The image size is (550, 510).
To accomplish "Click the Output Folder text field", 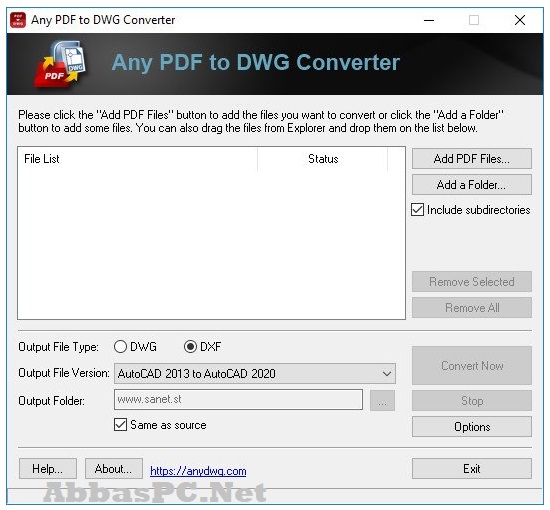I will [x=238, y=399].
